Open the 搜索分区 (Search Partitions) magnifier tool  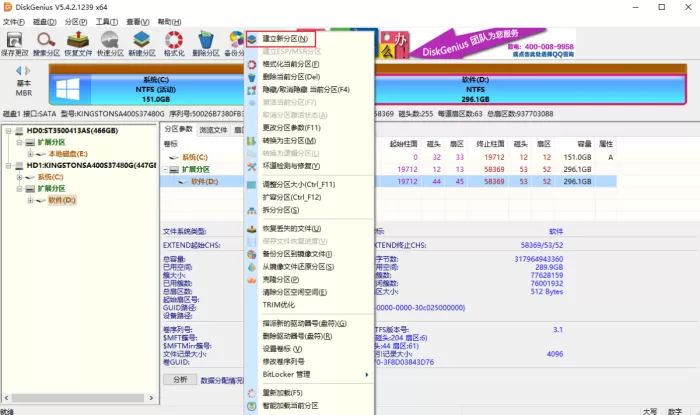pos(46,44)
